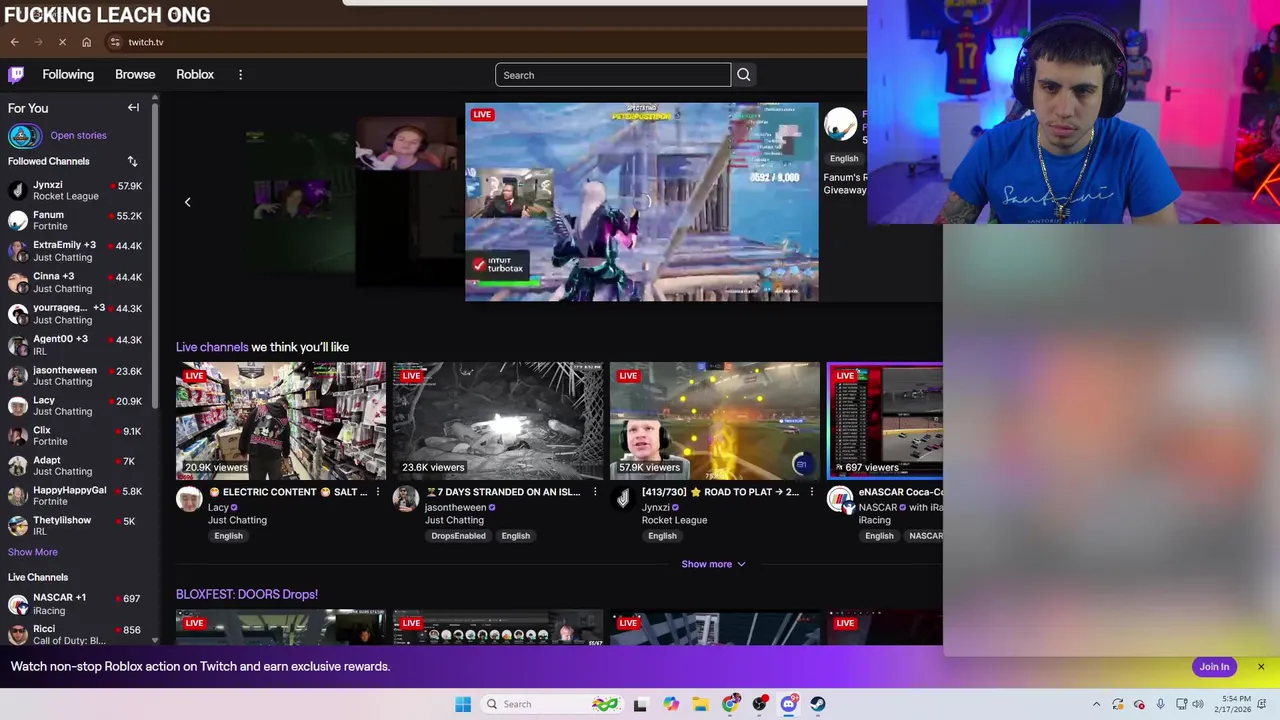Open options menu for jasontheween stream card
Image resolution: width=1280 pixels, height=720 pixels.
pos(594,492)
